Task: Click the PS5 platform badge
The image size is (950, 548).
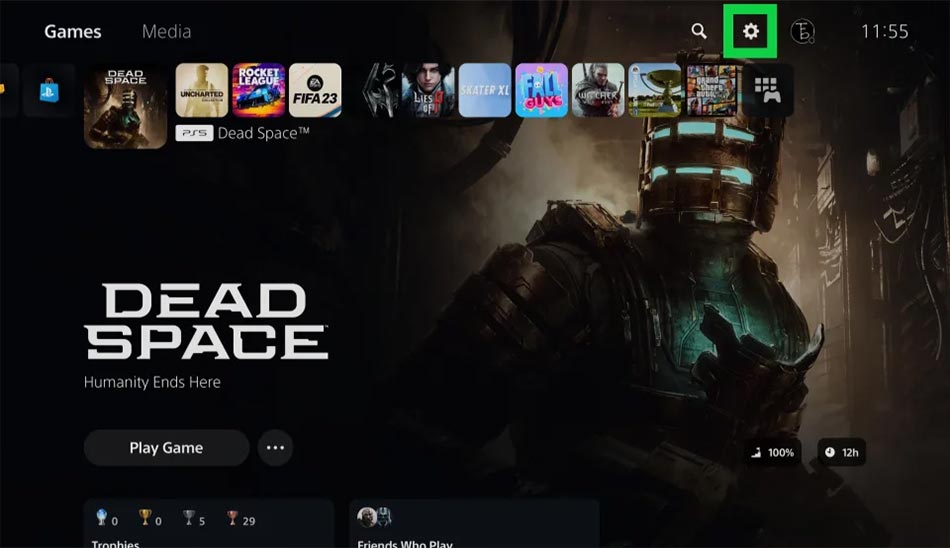Action: click(194, 133)
